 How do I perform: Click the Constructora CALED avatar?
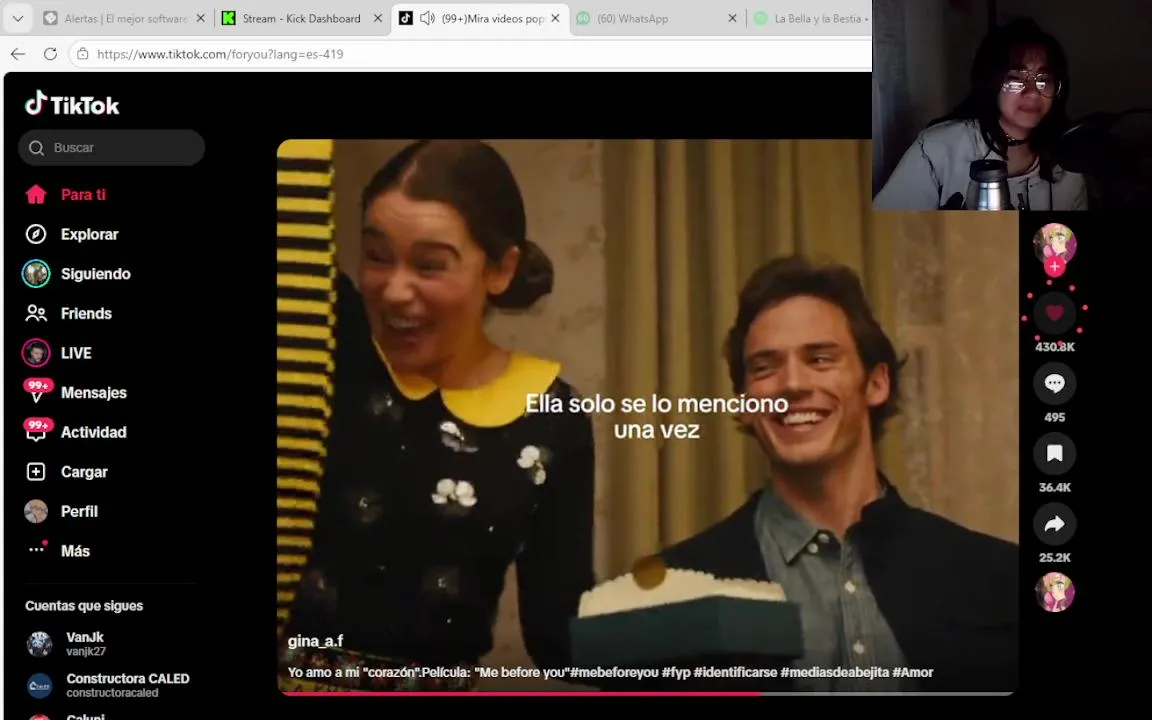[x=40, y=685]
